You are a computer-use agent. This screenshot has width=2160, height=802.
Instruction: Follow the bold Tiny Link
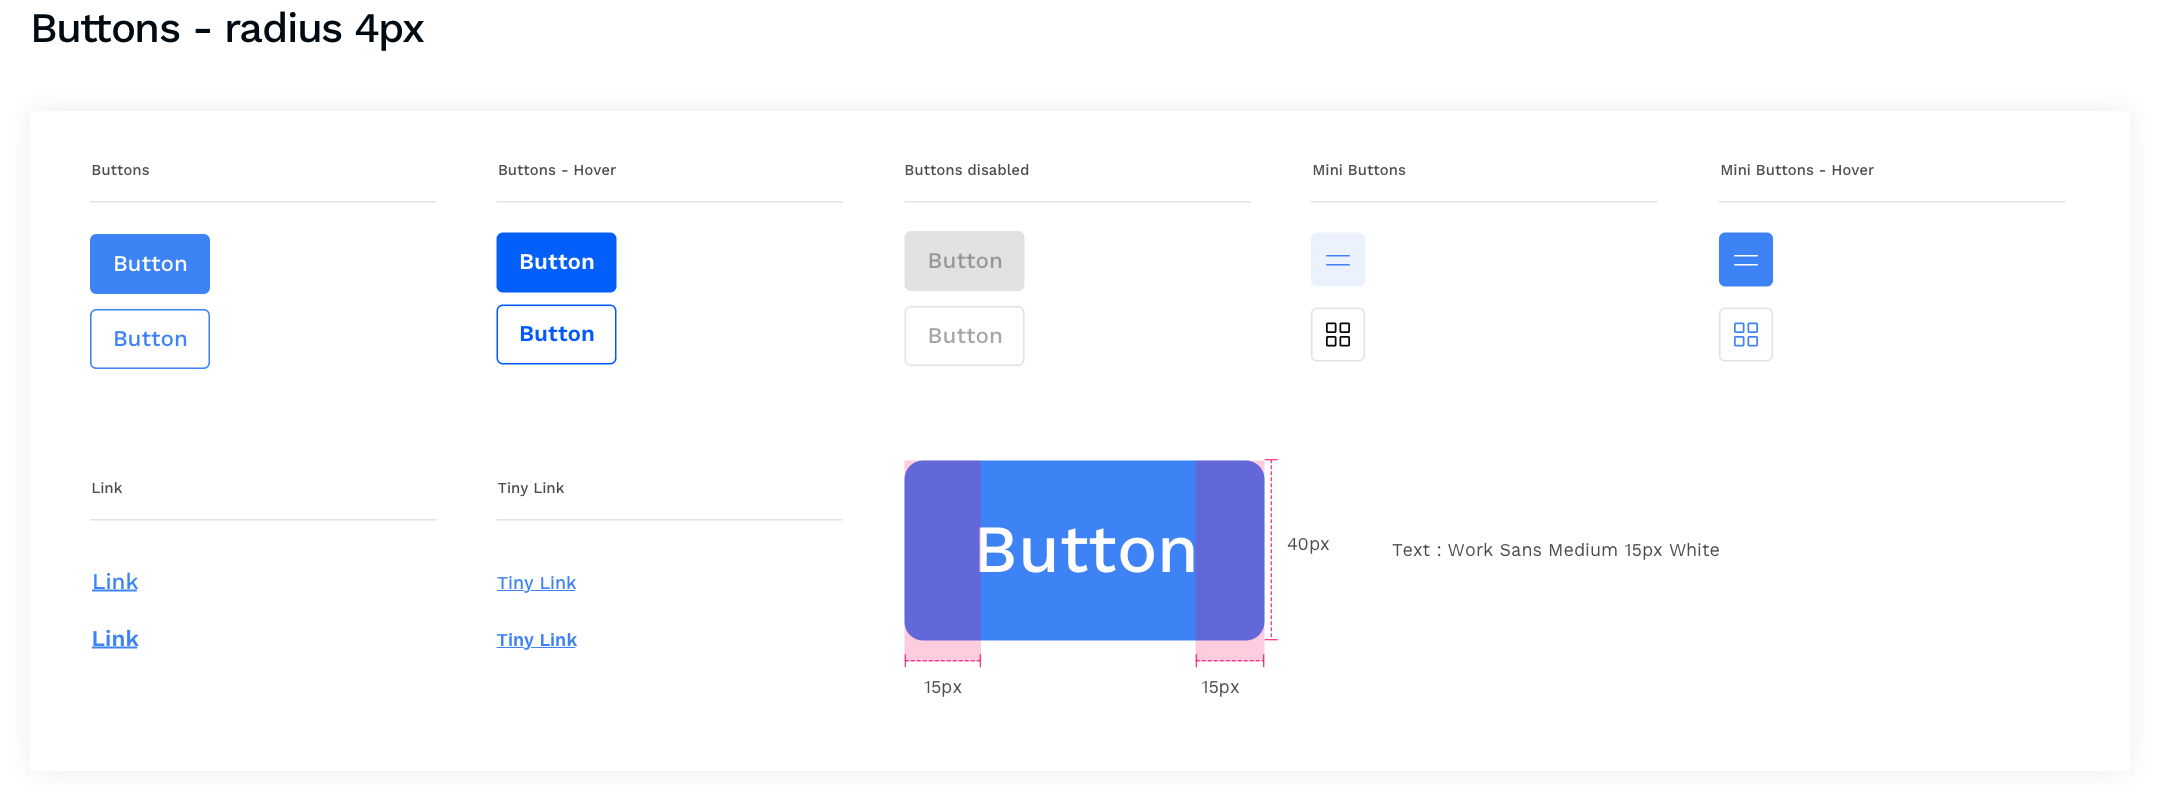[536, 640]
